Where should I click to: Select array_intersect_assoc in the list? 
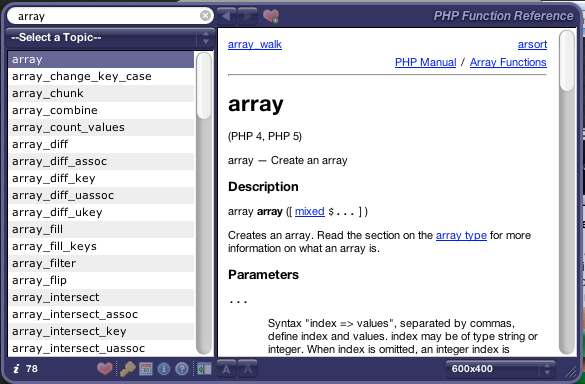(x=101, y=314)
